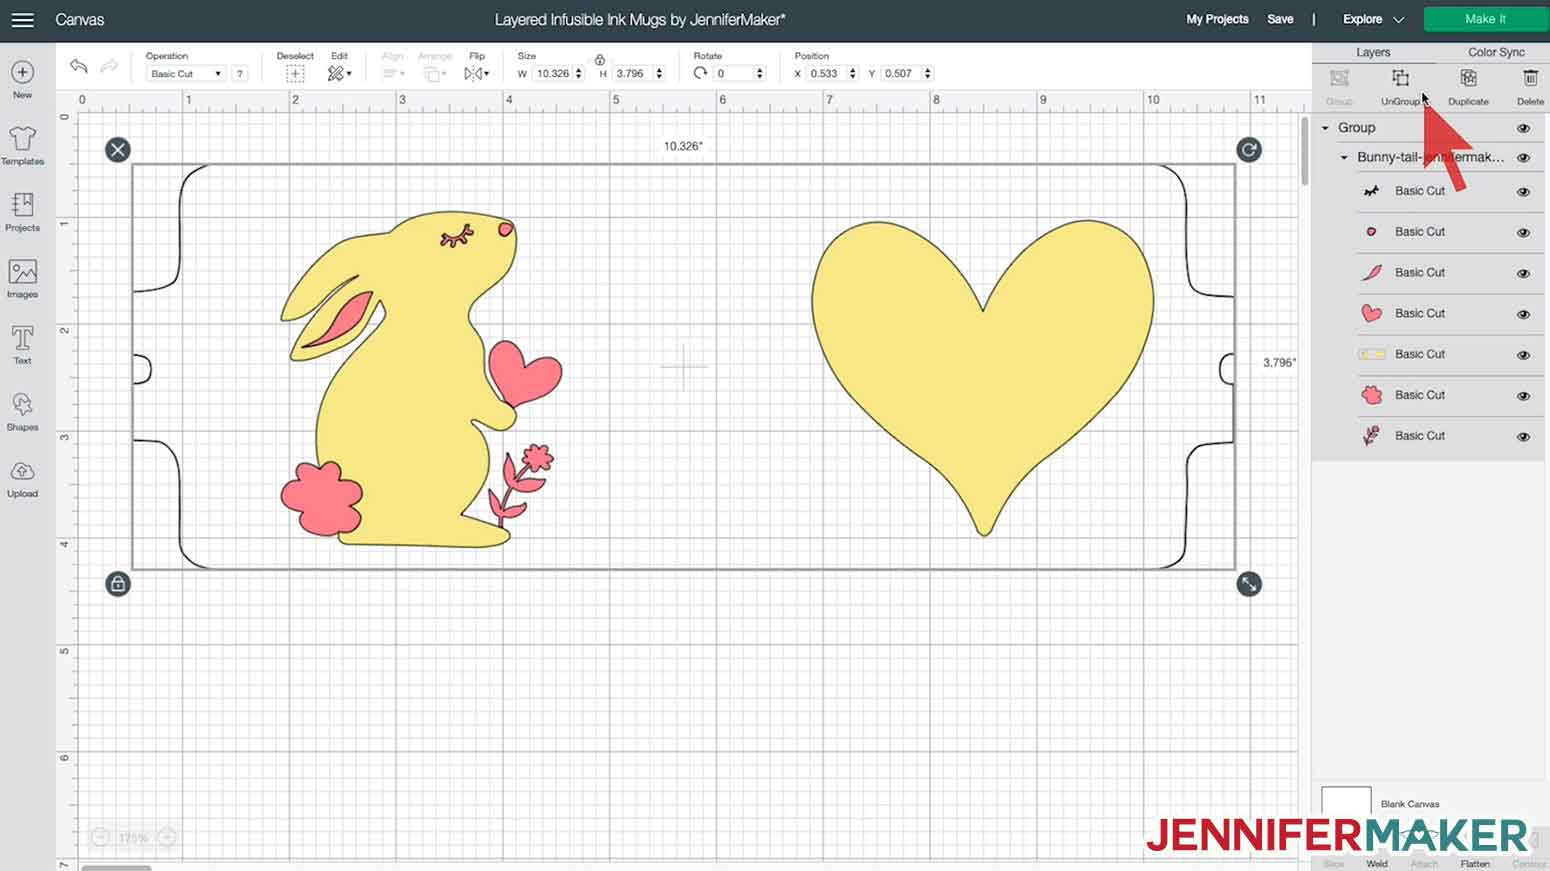Click the Rotate icon in the toolbar

tap(700, 73)
